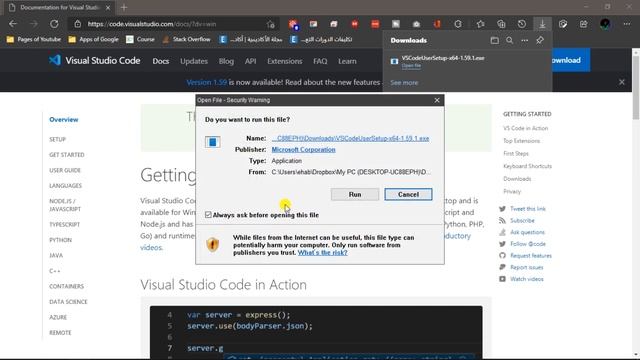Open a new browser tab
640x360 pixels.
pyautogui.click(x=124, y=7)
